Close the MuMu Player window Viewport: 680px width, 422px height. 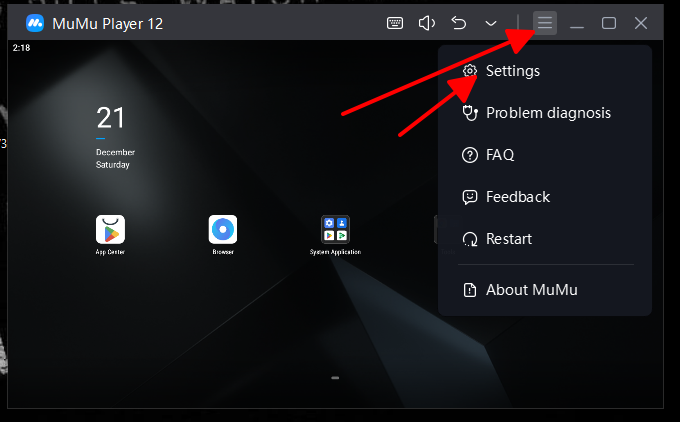coord(641,23)
